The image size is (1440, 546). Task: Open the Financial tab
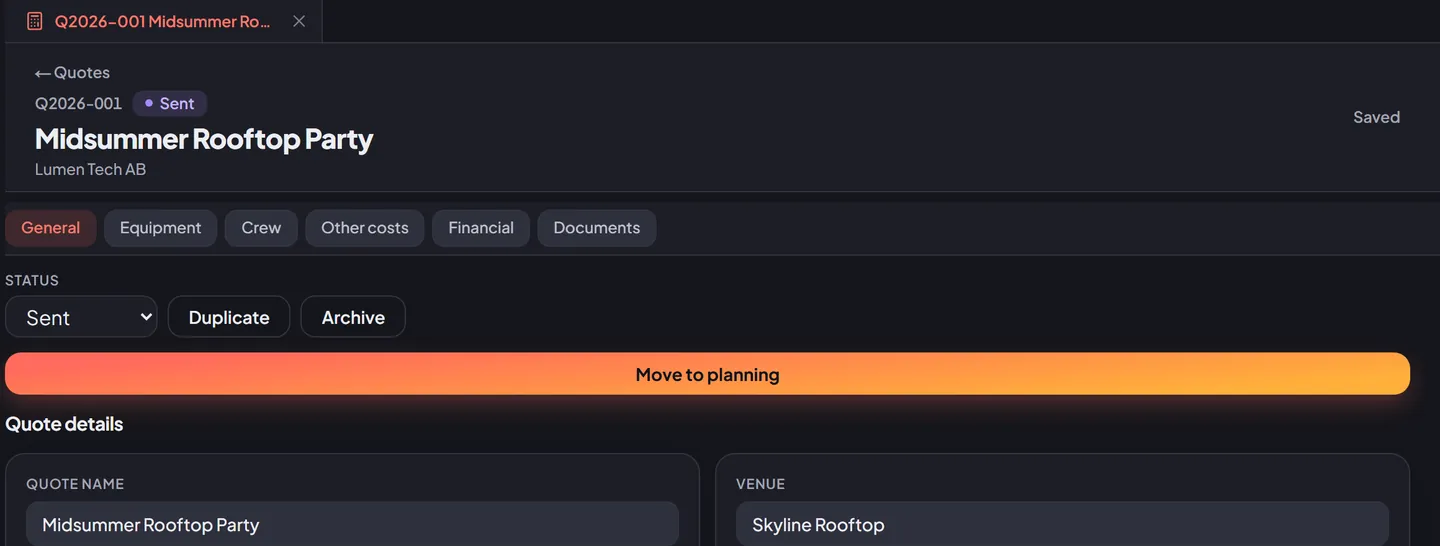coord(481,228)
